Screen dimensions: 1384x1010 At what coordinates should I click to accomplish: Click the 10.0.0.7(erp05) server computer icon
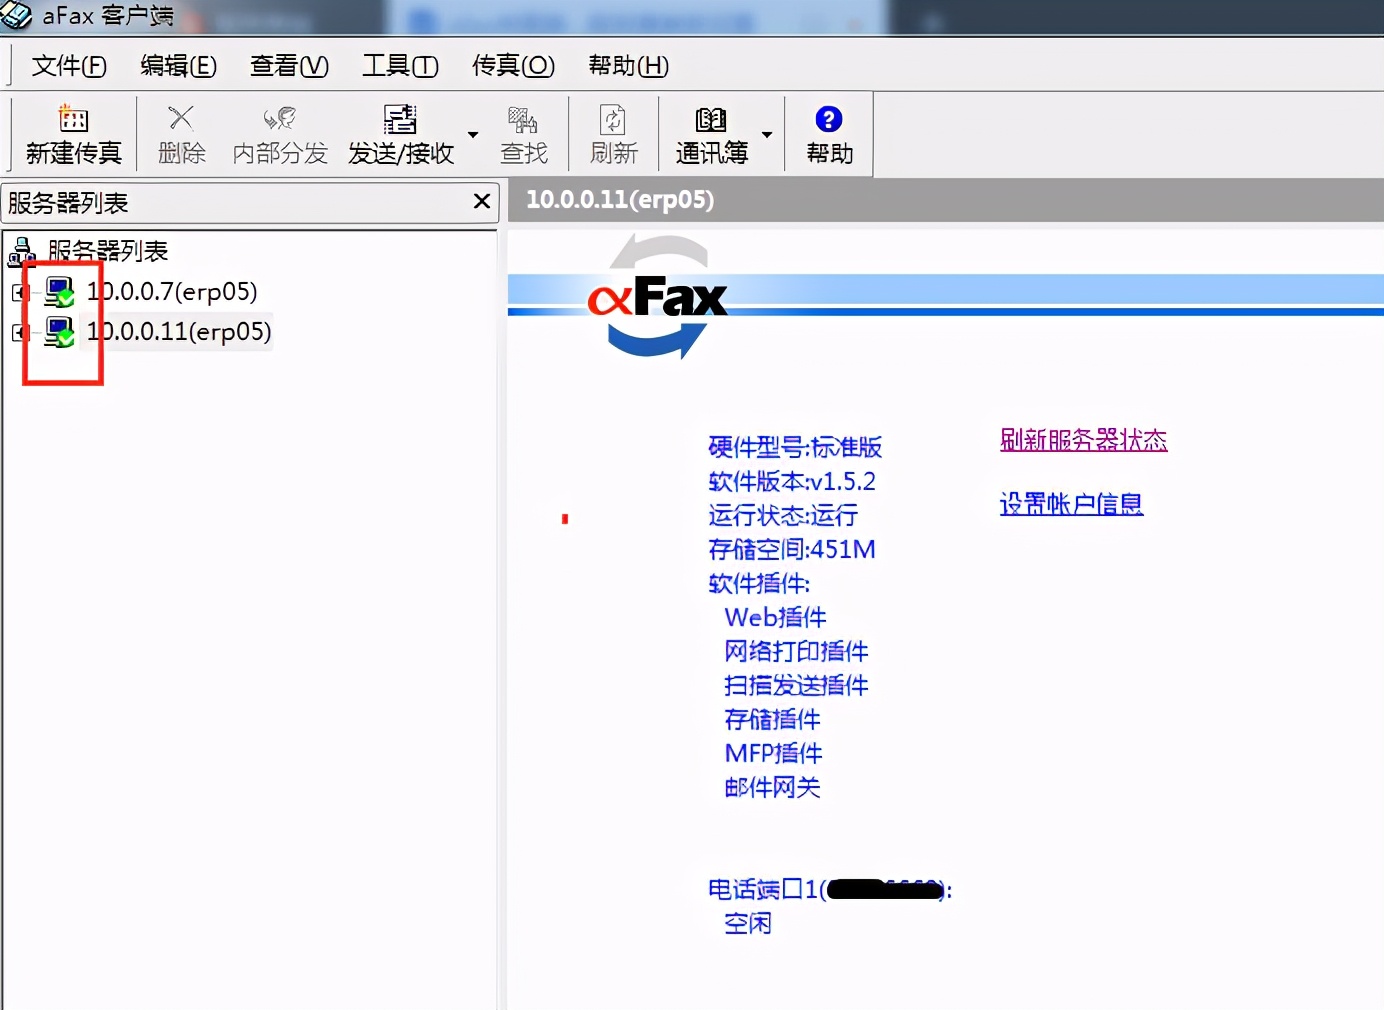pyautogui.click(x=60, y=292)
